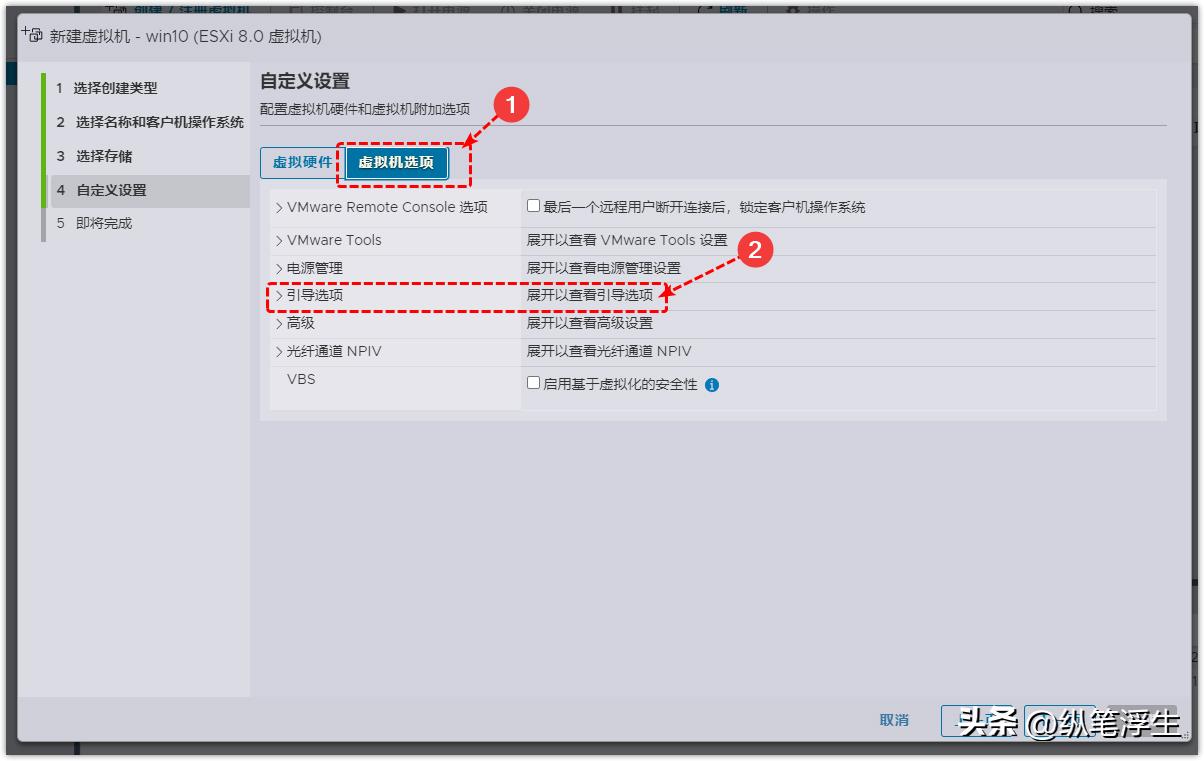Check 启用基于虚拟化的安全性 for VBS

coord(531,380)
